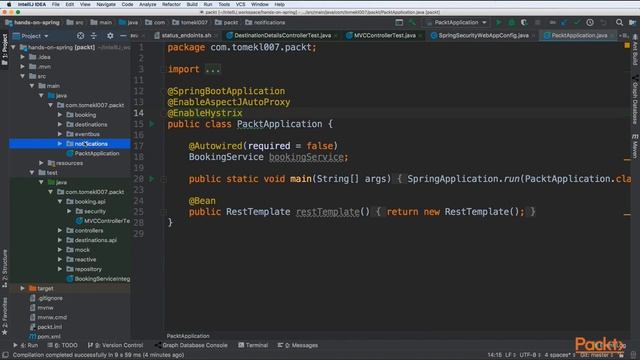Collapse the src folder

(x=23, y=76)
